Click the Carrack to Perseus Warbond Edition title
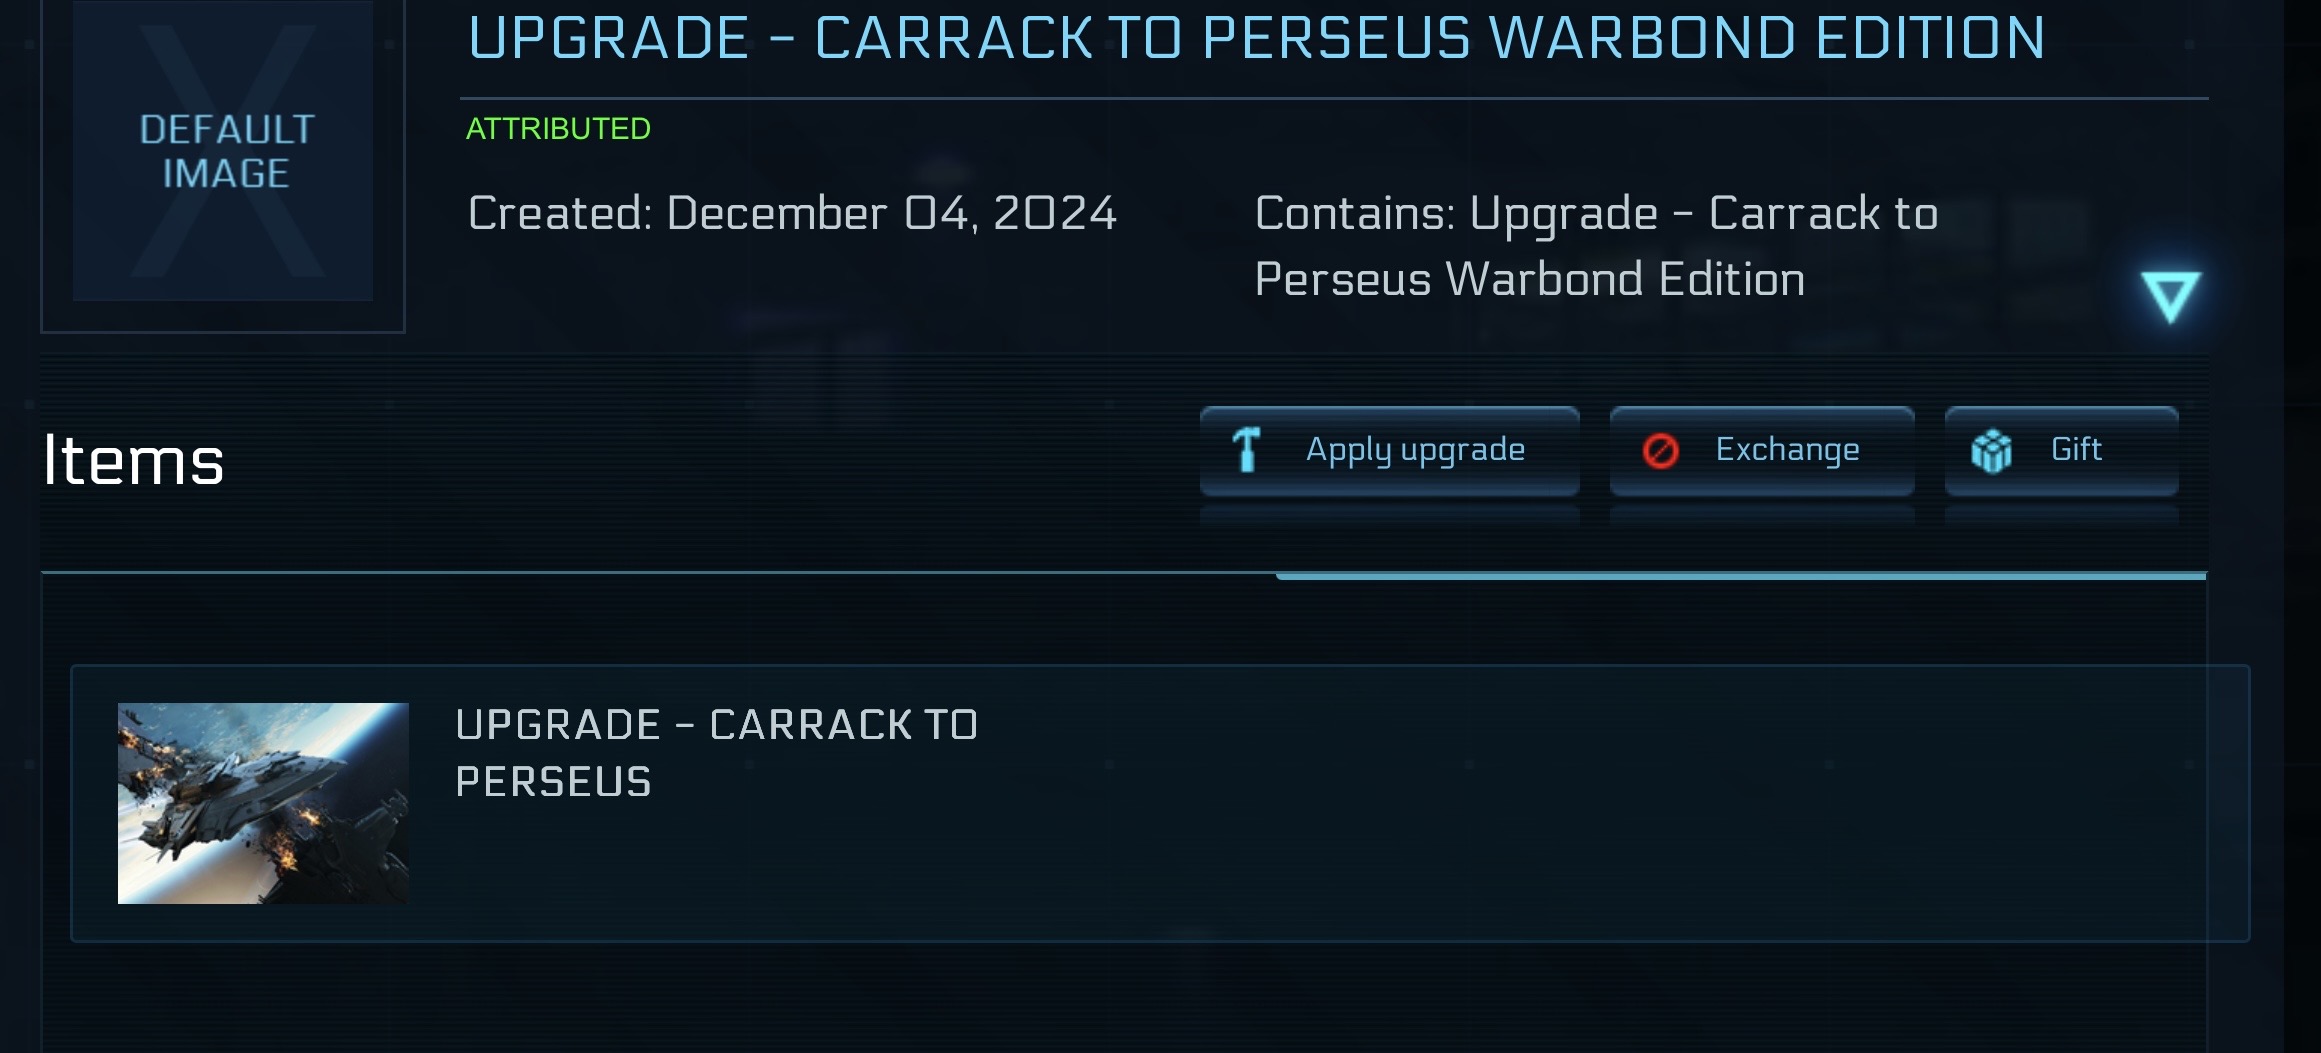2321x1053 pixels. point(1256,39)
